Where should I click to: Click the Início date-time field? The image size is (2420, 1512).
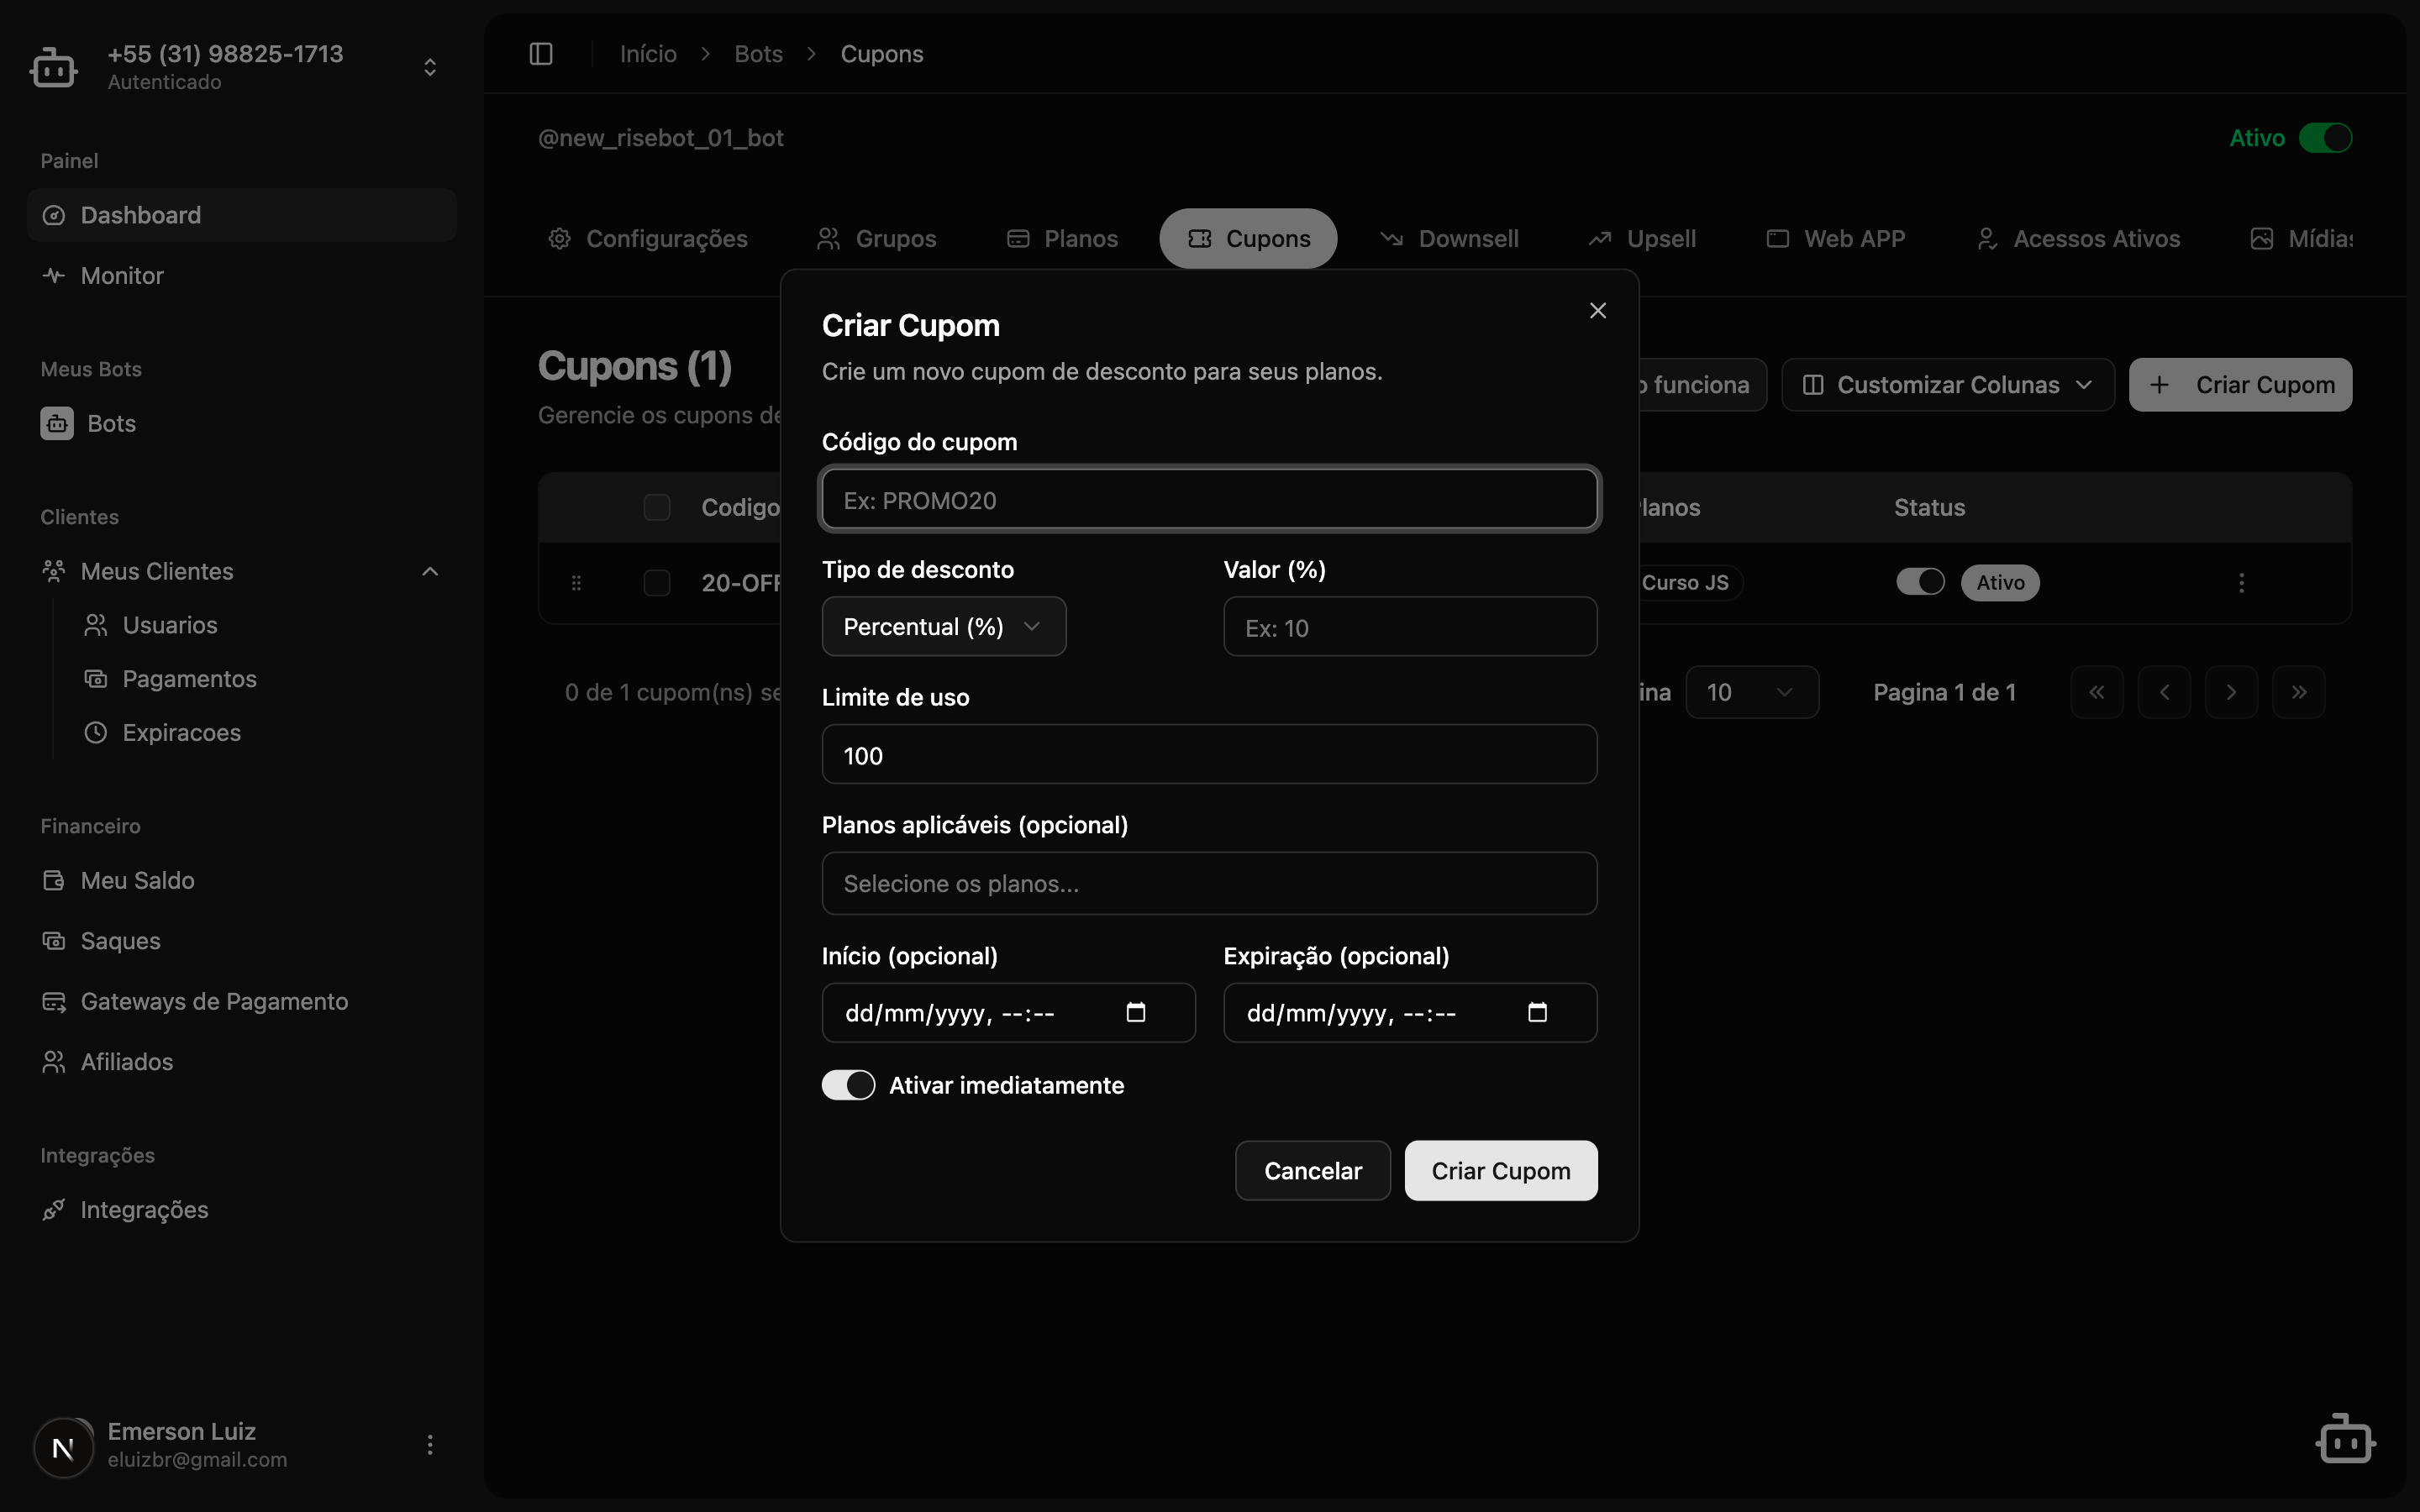(x=1008, y=1013)
